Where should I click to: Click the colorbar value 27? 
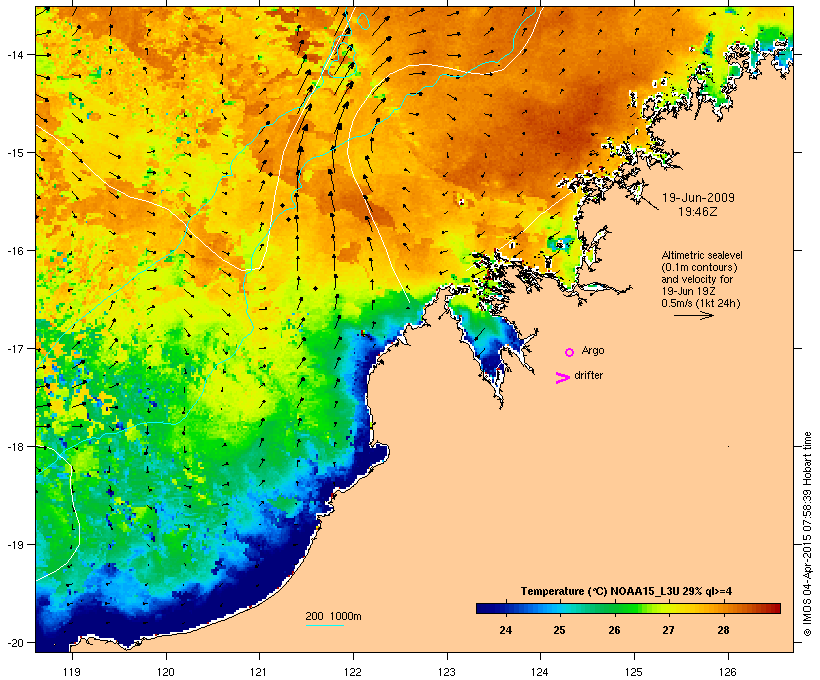[x=668, y=630]
